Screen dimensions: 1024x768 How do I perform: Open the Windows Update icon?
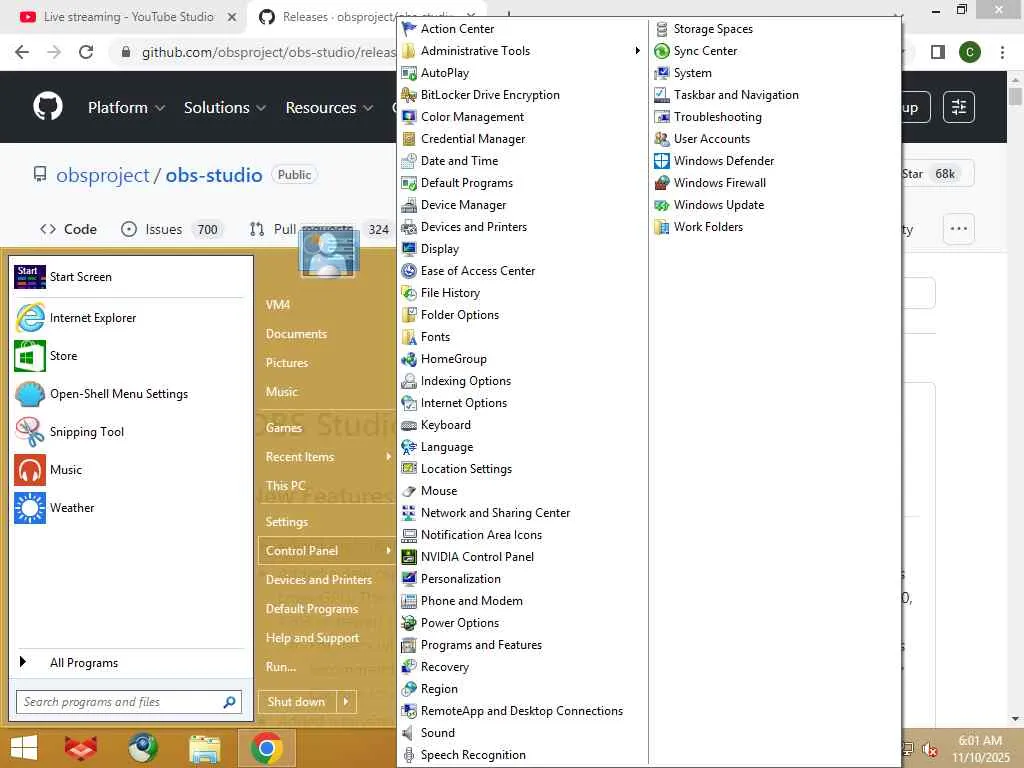[662, 205]
